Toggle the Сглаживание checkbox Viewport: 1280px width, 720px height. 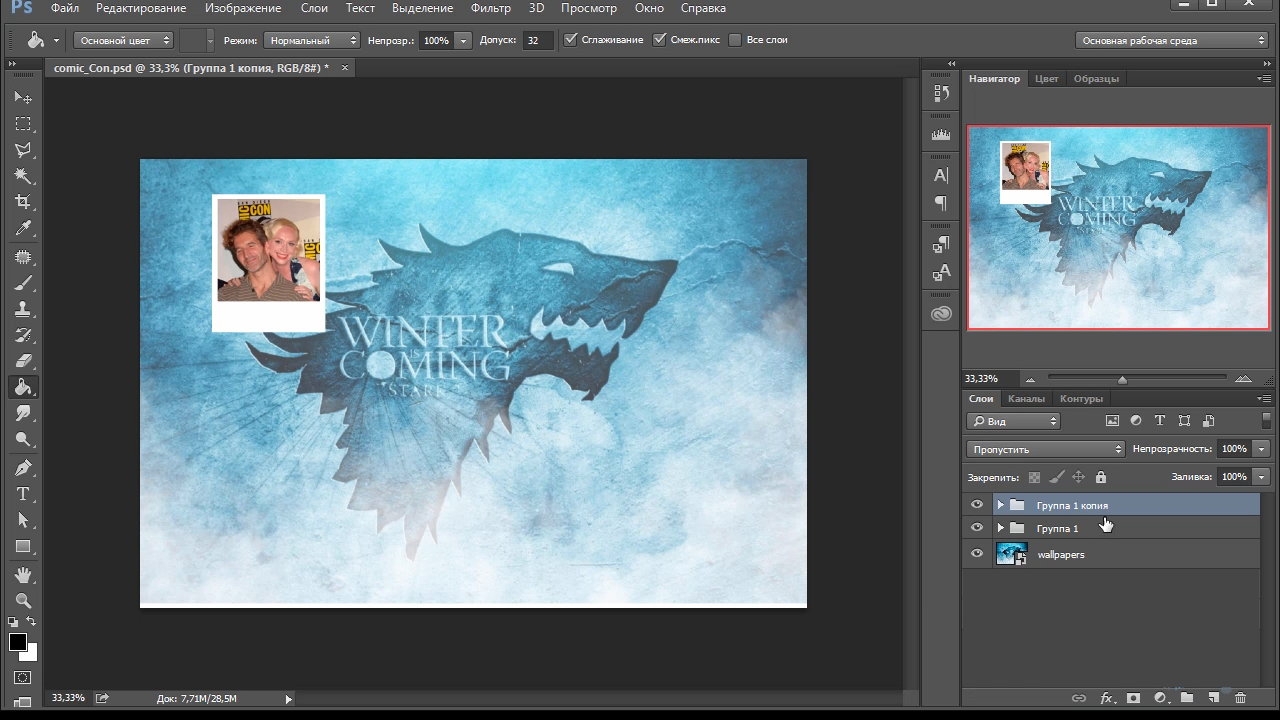pos(571,40)
